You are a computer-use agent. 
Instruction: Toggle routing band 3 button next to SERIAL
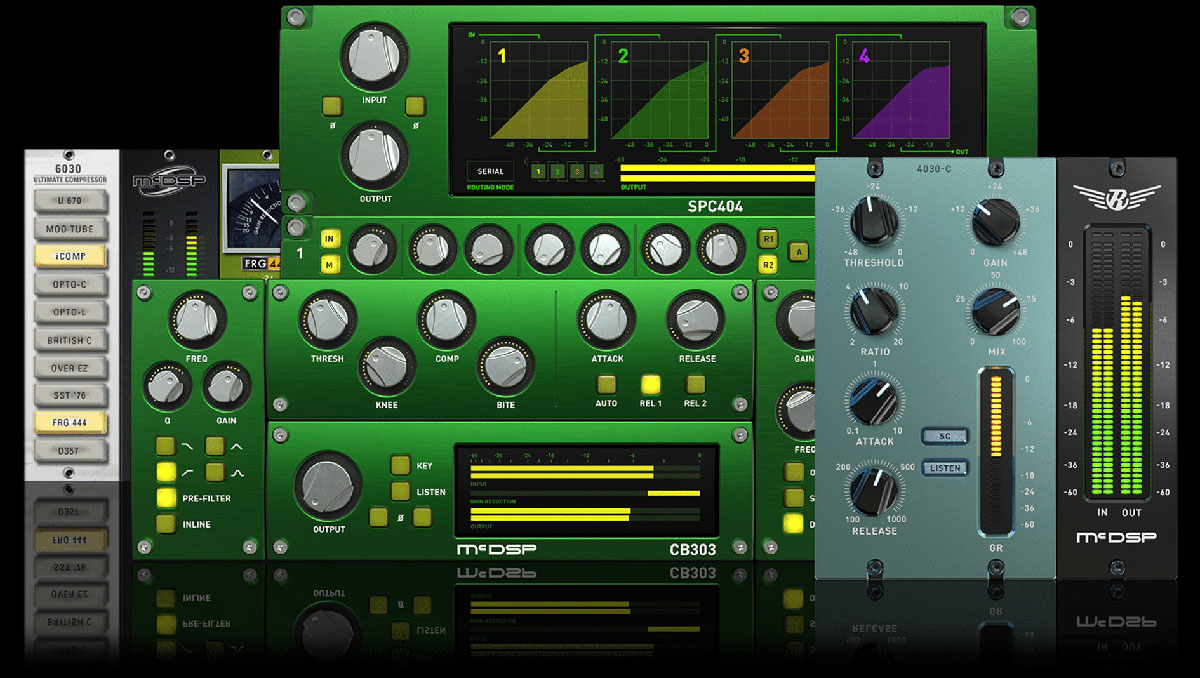point(577,172)
